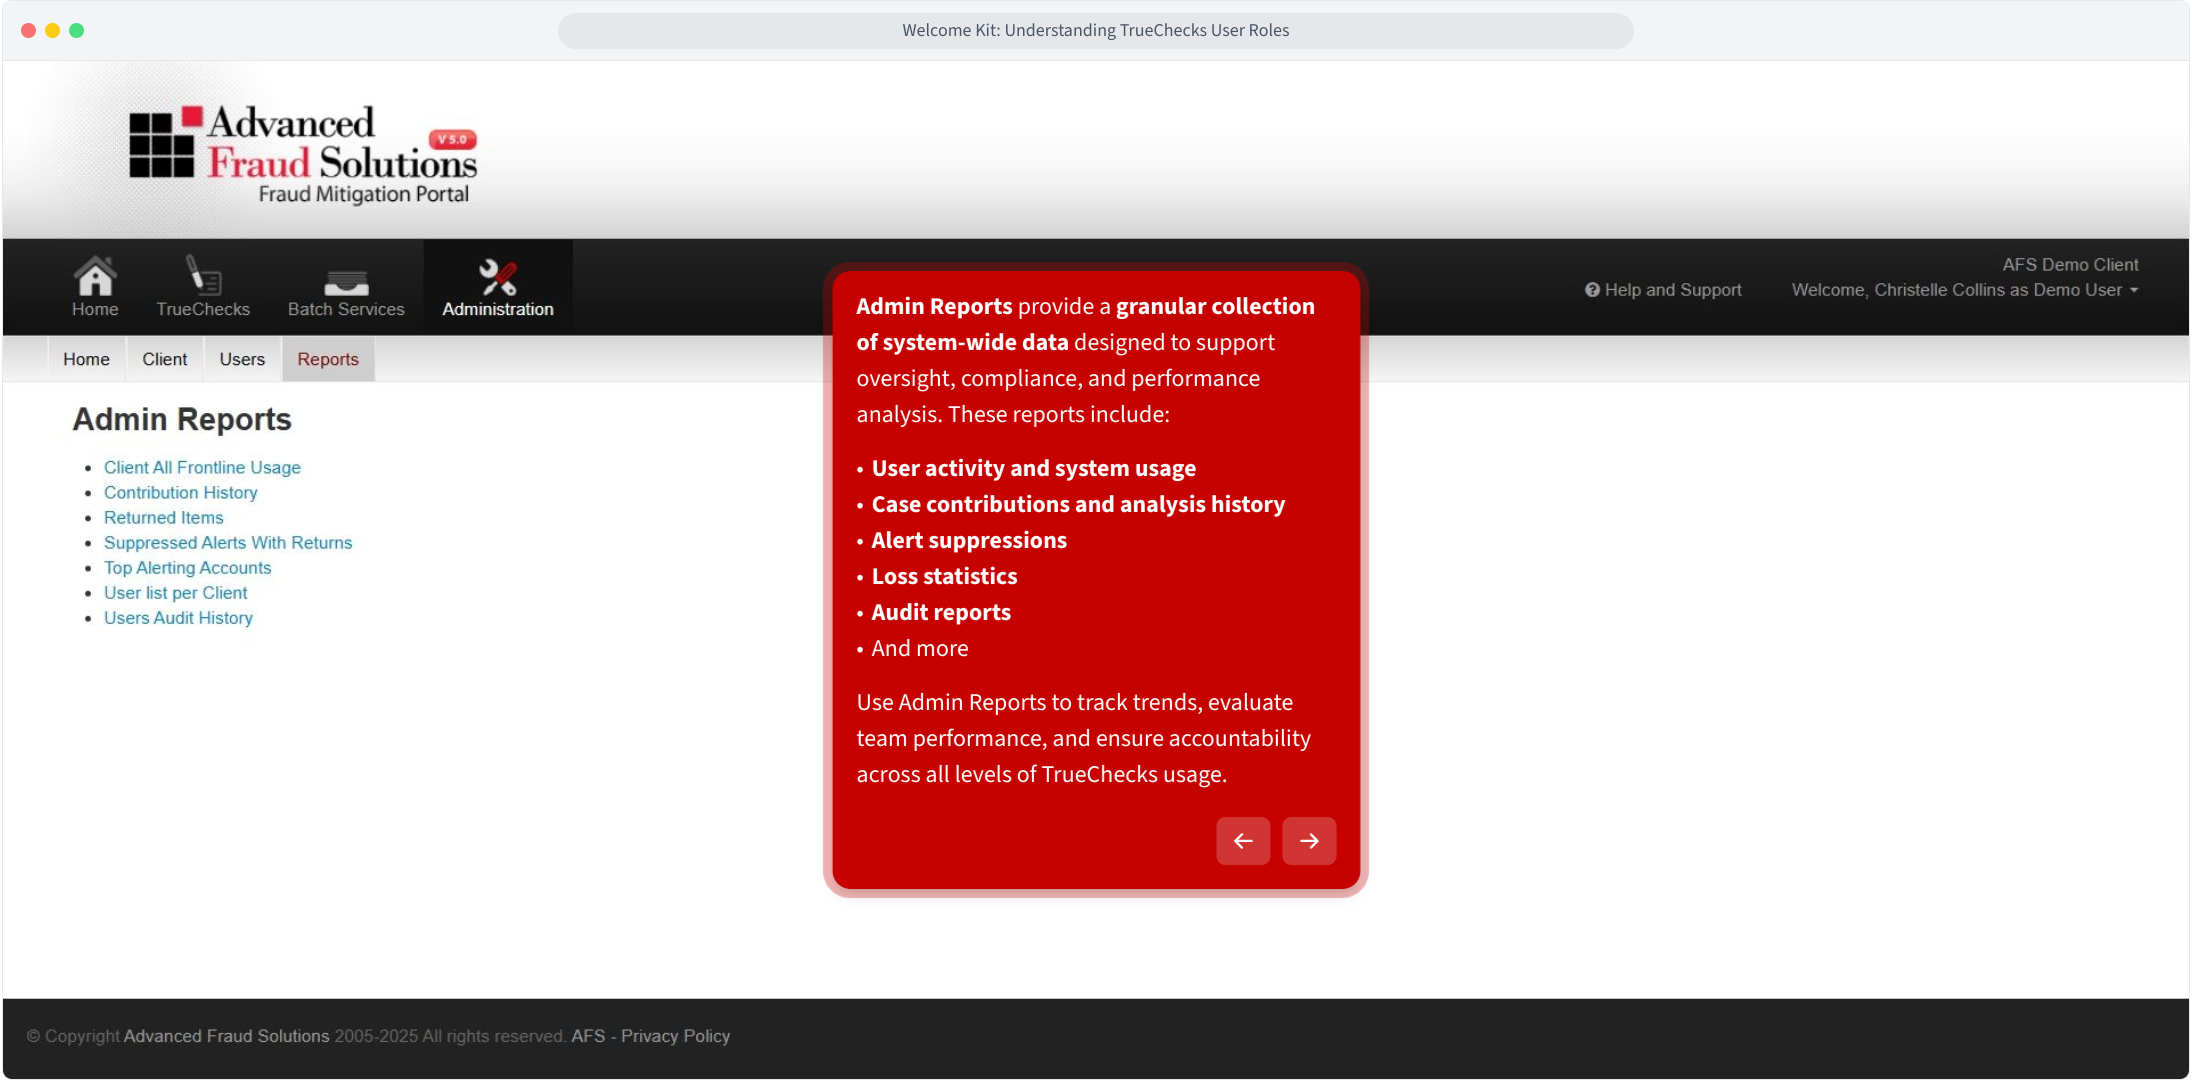Click 'User activity and system usage' bullet
The width and height of the screenshot is (2192, 1080).
[x=1034, y=468]
